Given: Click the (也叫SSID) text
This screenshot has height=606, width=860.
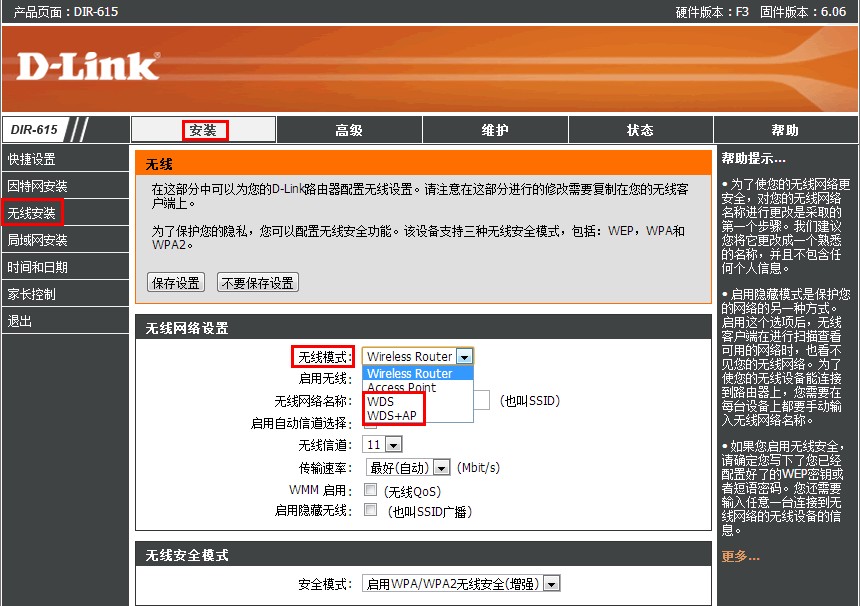Looking at the screenshot, I should click(530, 401).
